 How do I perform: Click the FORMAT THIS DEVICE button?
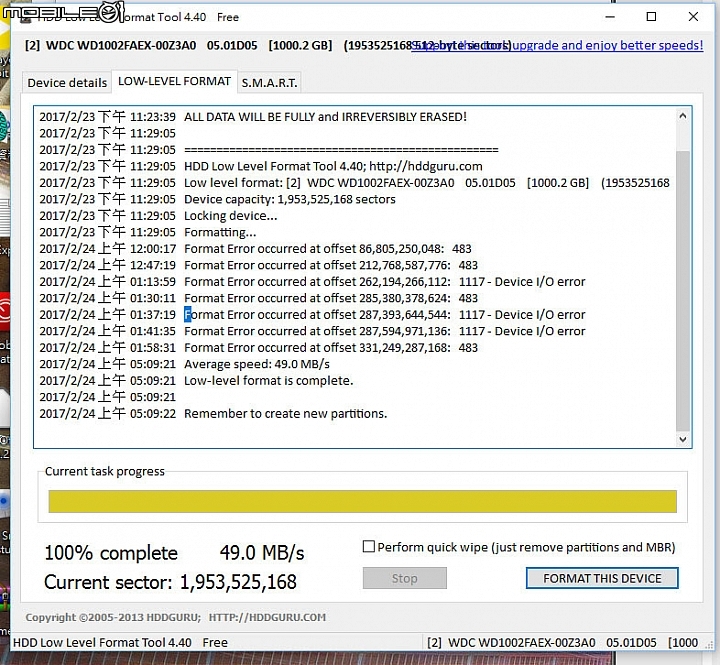(x=602, y=578)
